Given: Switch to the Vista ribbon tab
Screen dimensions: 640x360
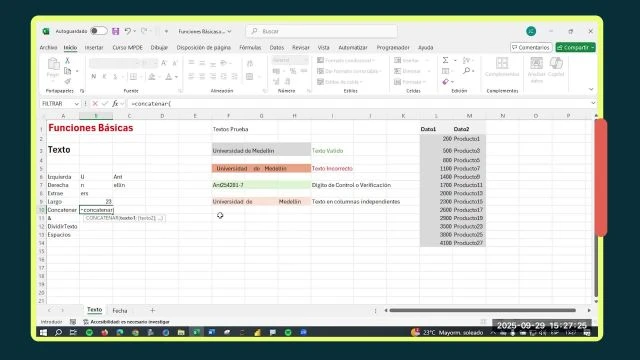Looking at the screenshot, I should click(323, 48).
